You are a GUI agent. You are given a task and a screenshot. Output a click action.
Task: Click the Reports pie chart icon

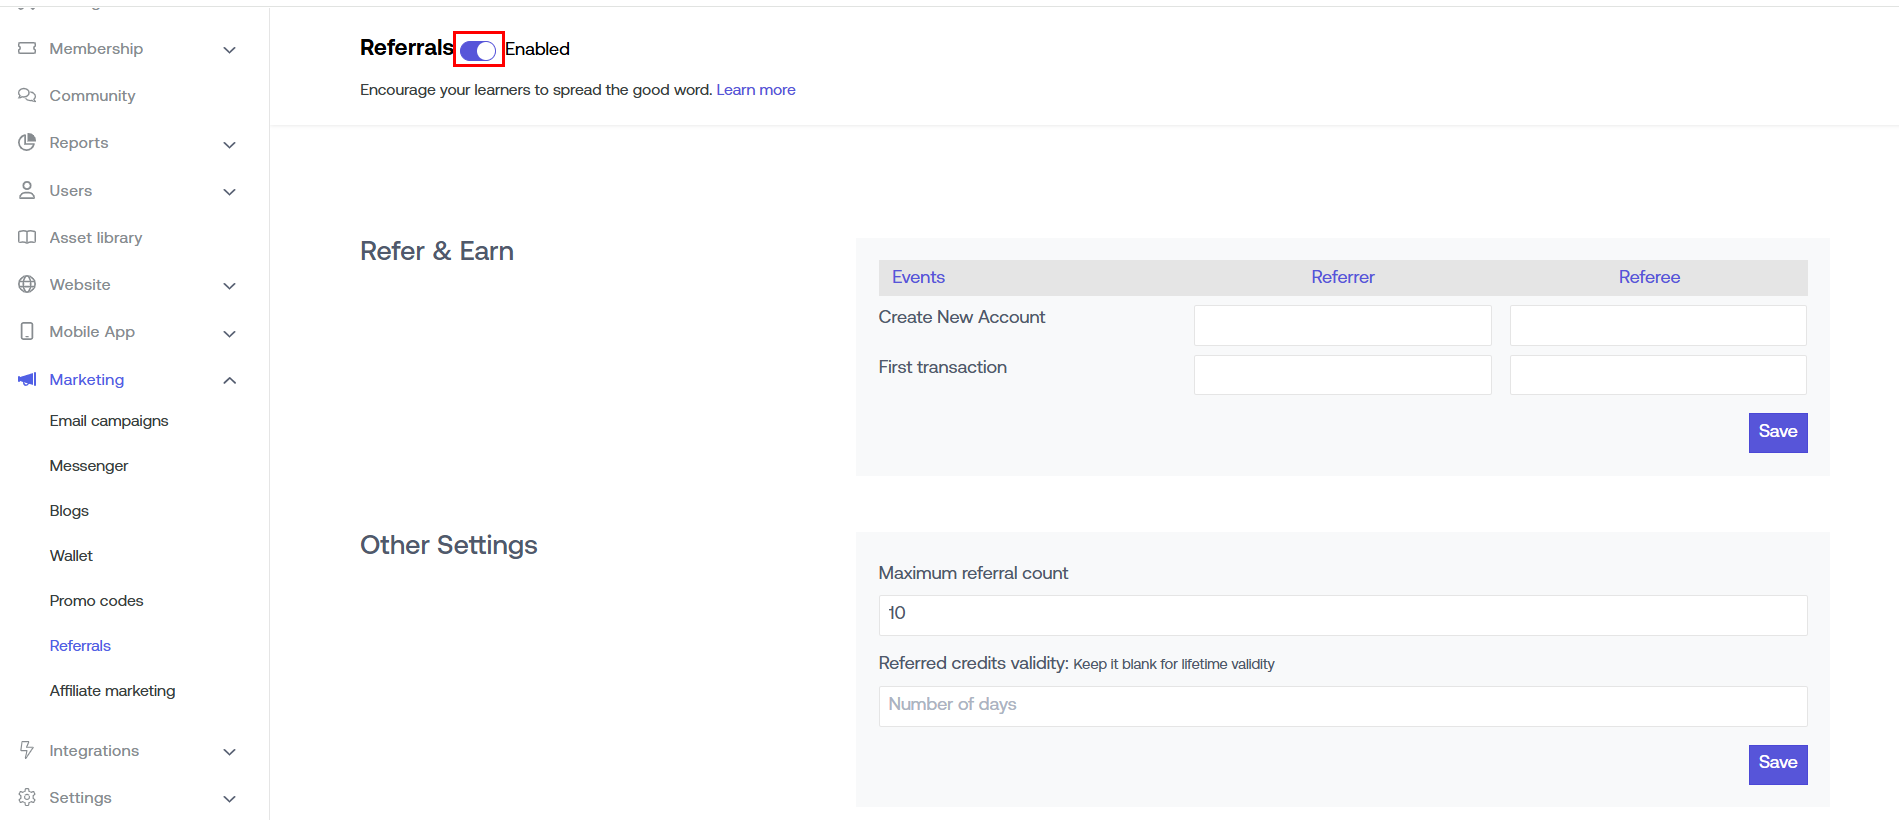(27, 142)
